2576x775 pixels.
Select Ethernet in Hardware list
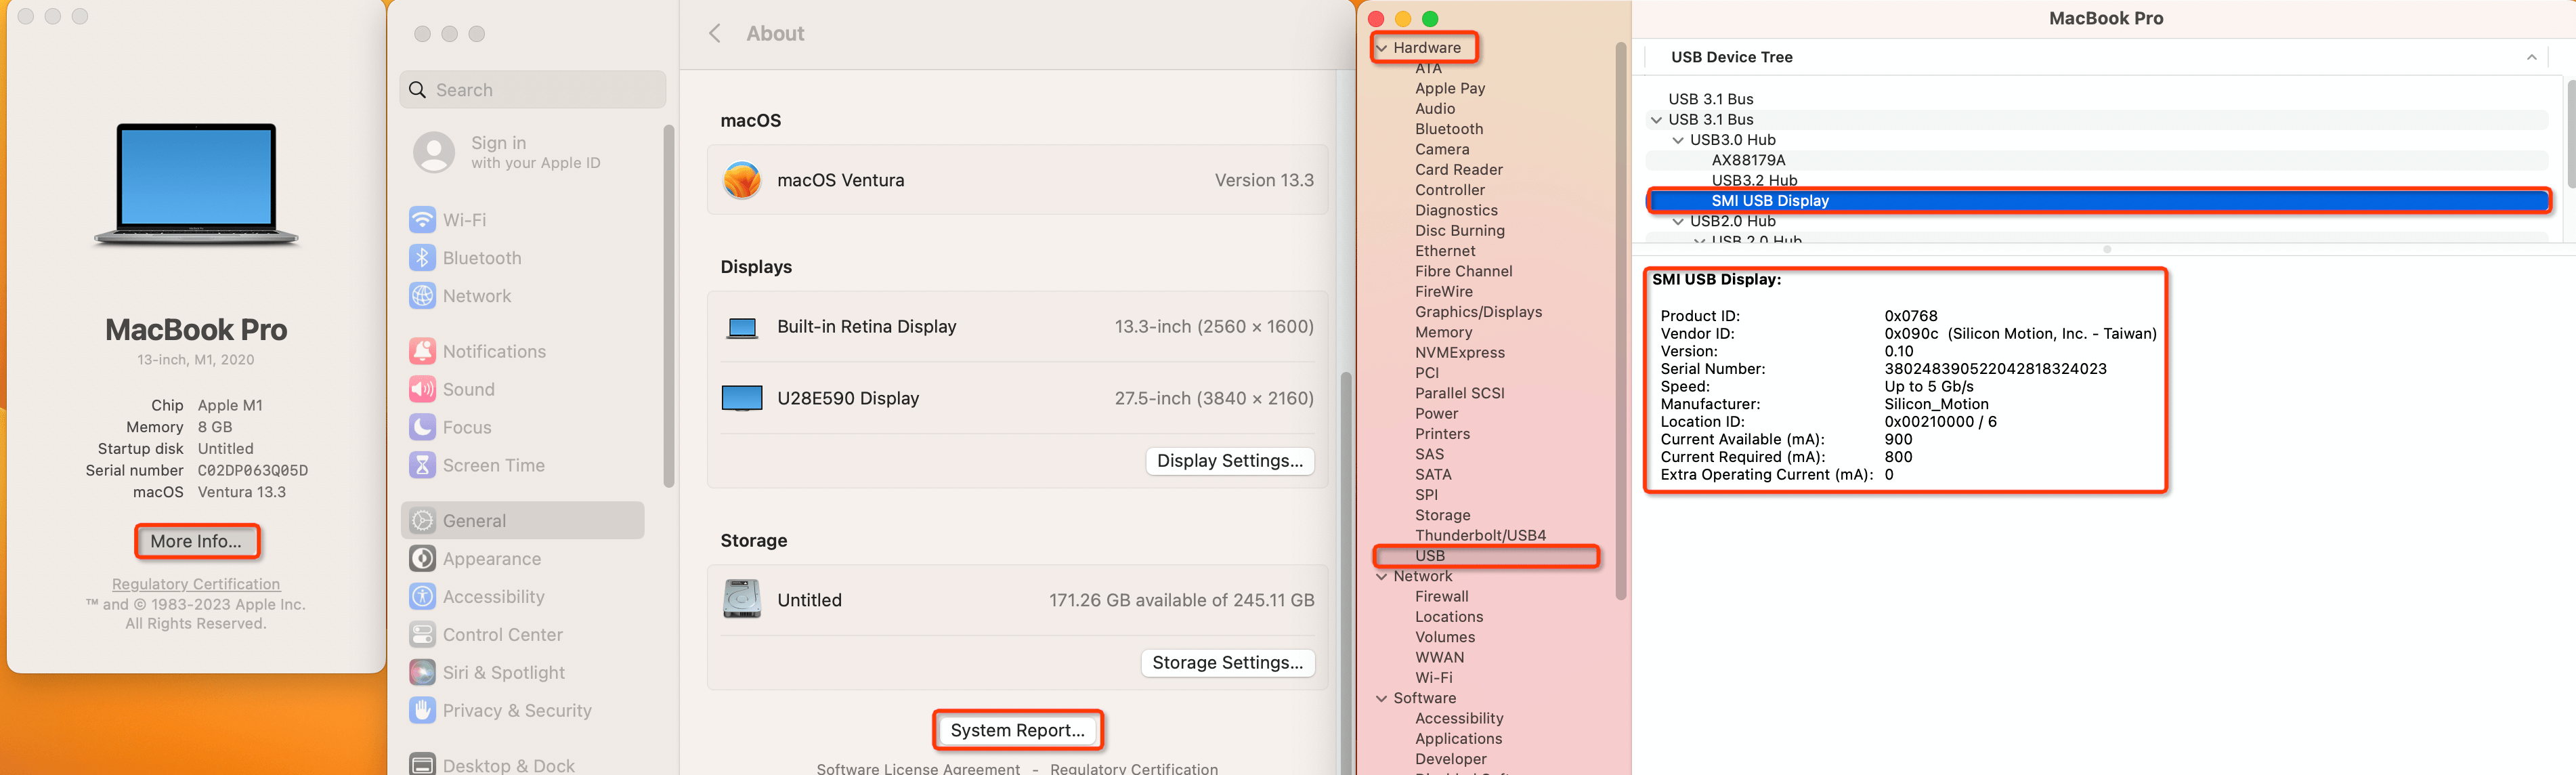point(1445,251)
